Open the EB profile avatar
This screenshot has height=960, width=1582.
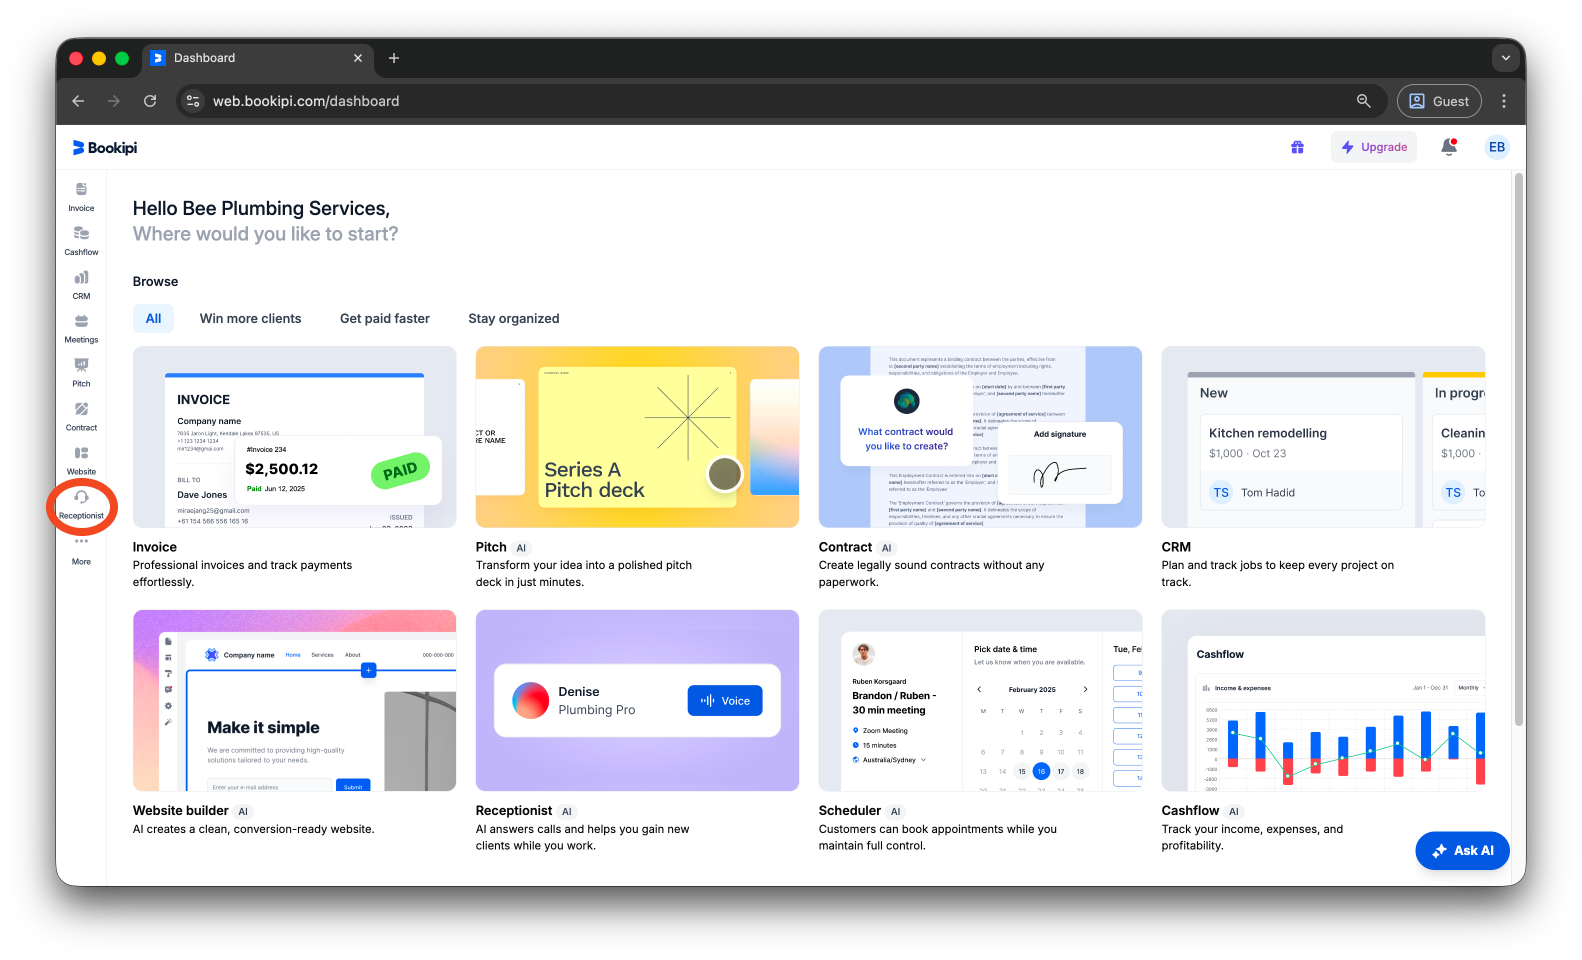click(x=1496, y=147)
